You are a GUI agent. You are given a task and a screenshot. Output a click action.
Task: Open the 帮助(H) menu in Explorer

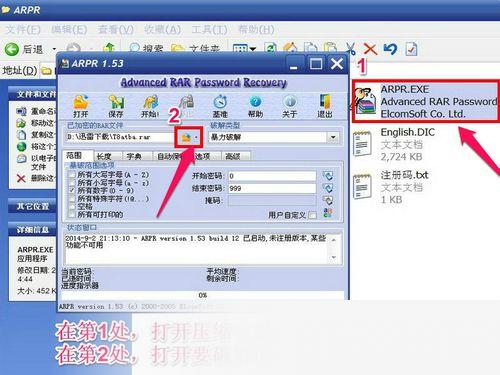[x=256, y=30]
